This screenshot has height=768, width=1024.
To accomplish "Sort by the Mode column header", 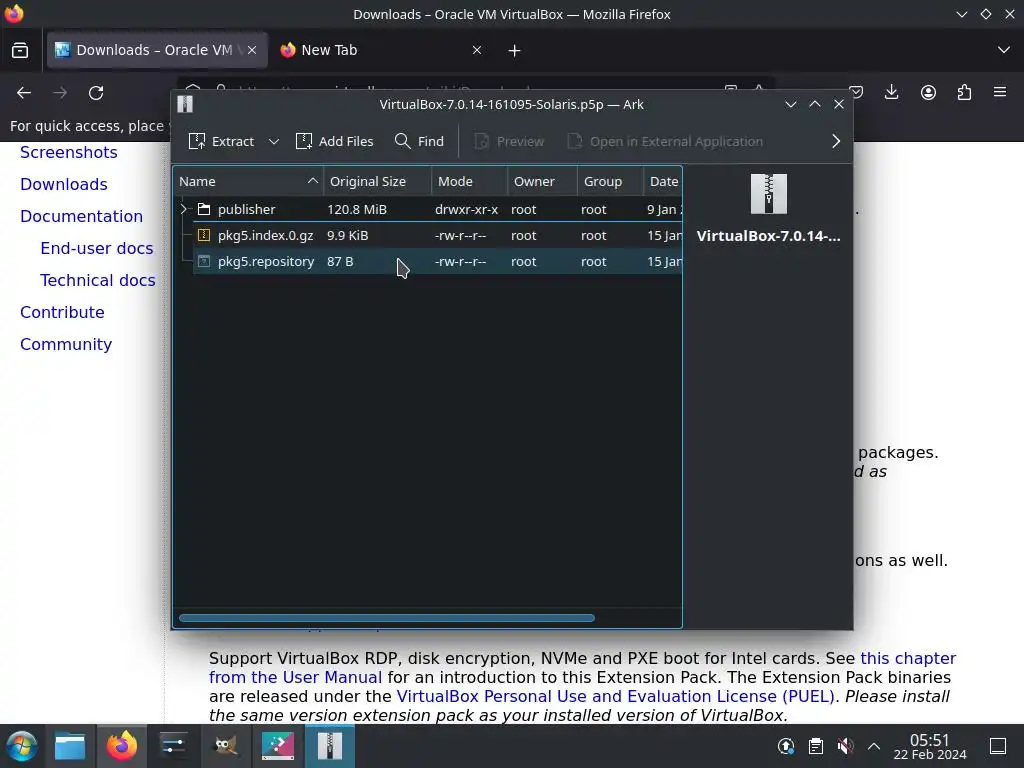I will [x=469, y=182].
